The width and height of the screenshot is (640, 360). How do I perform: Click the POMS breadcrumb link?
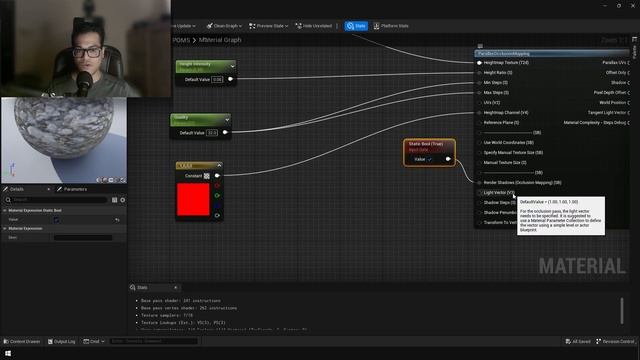181,40
